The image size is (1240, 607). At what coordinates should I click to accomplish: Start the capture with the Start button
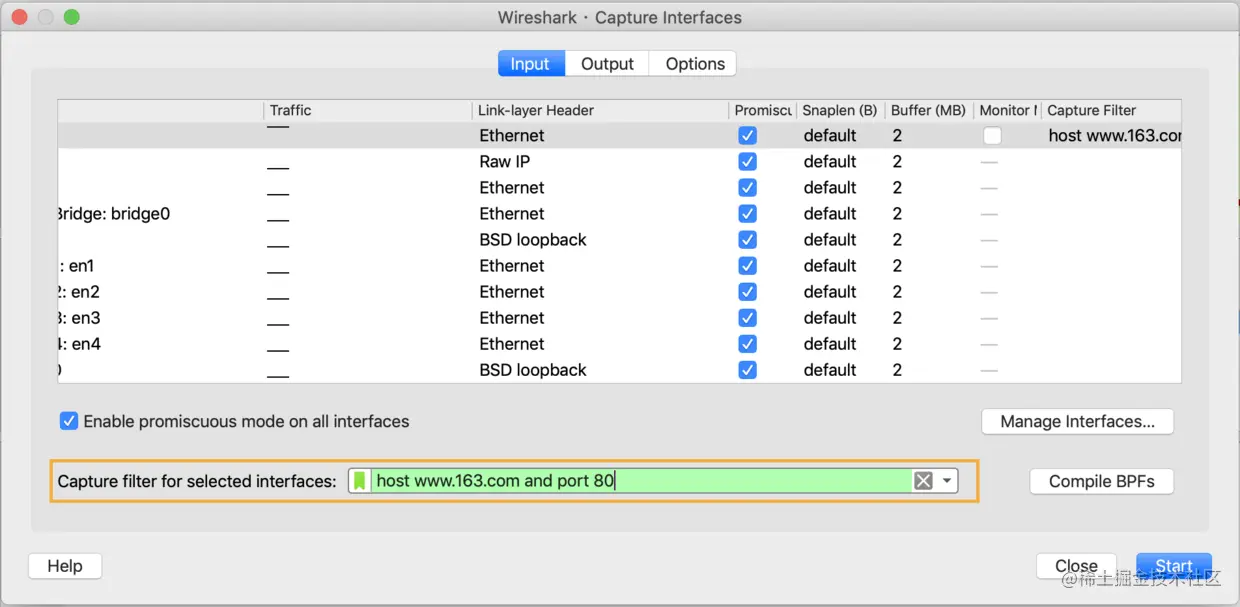[1174, 566]
